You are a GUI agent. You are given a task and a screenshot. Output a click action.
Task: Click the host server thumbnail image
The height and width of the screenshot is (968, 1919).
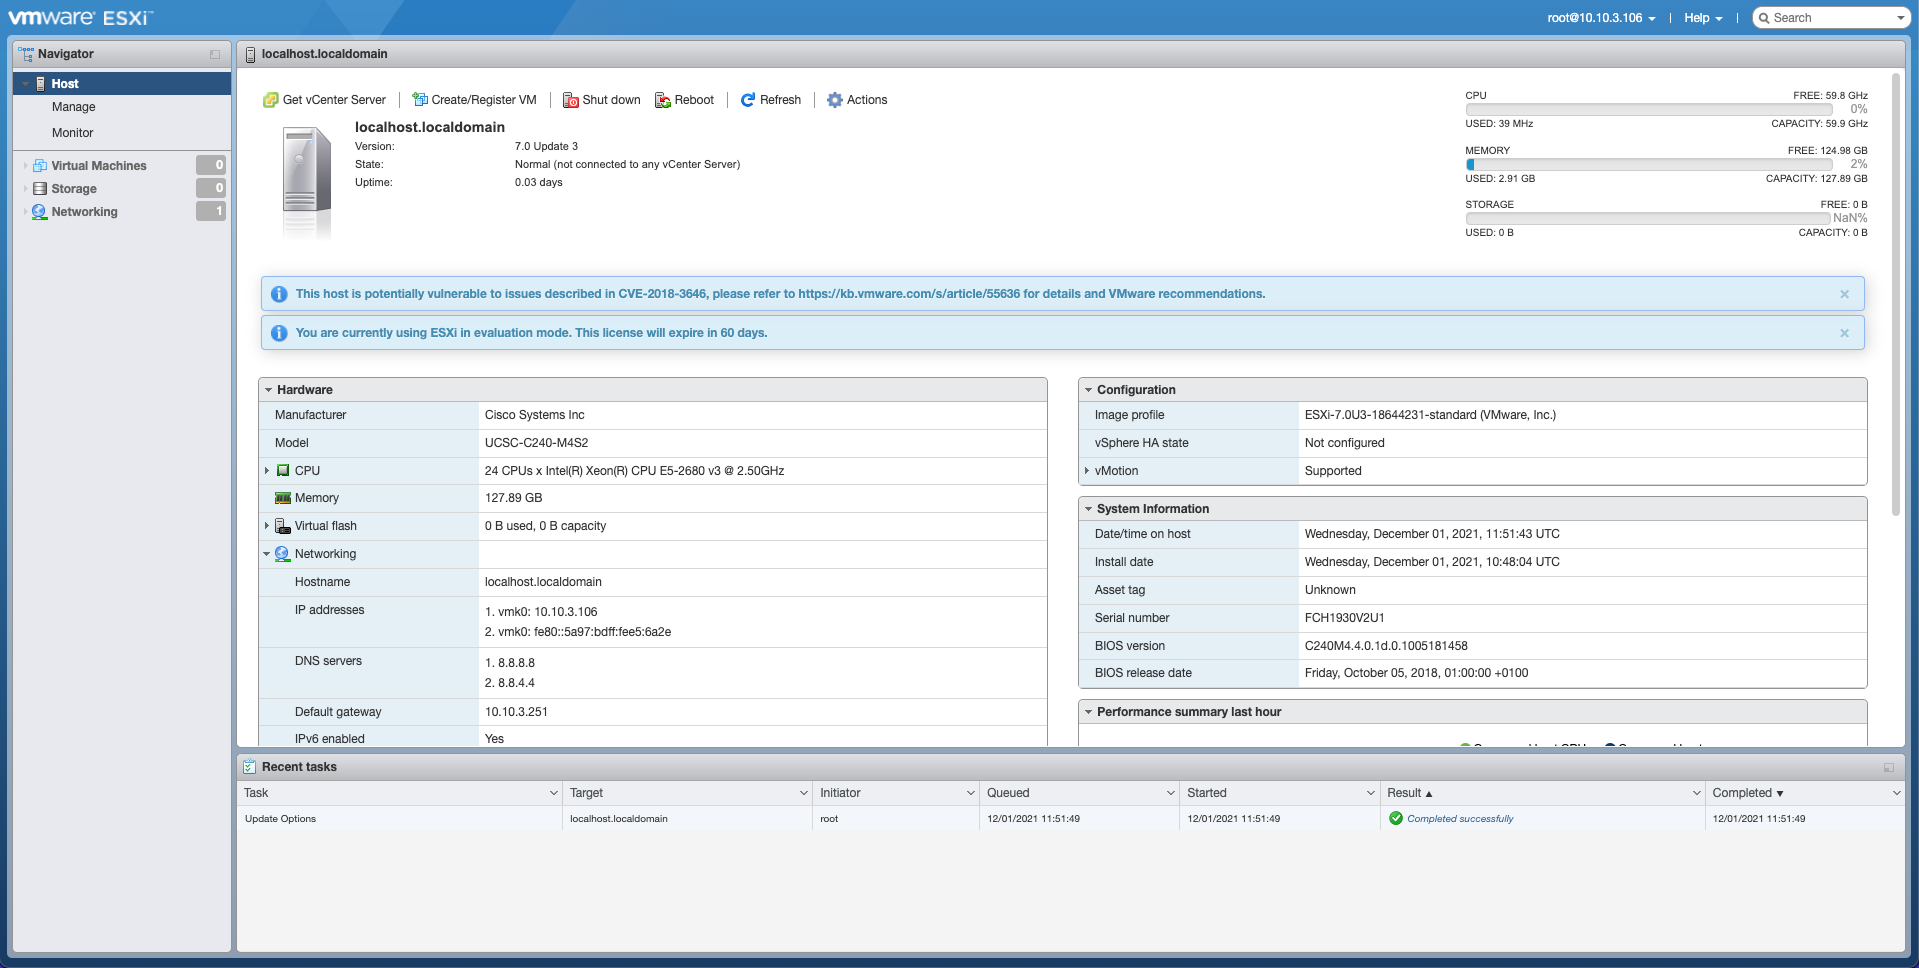point(306,182)
